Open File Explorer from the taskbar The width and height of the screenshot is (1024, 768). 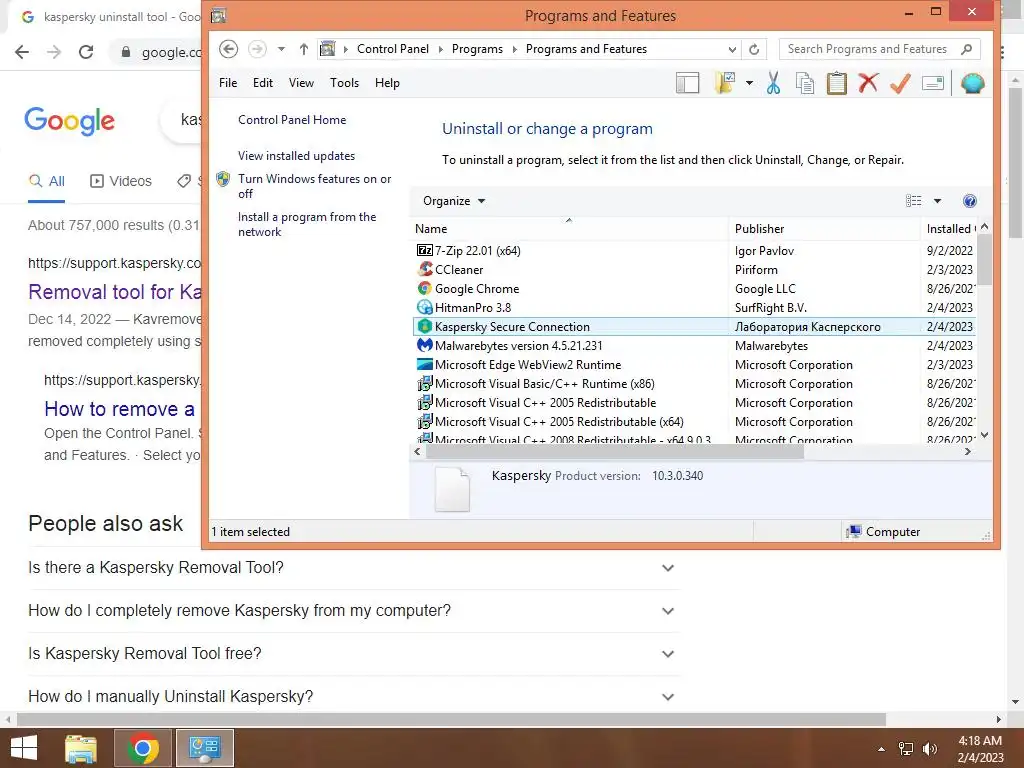tap(81, 748)
